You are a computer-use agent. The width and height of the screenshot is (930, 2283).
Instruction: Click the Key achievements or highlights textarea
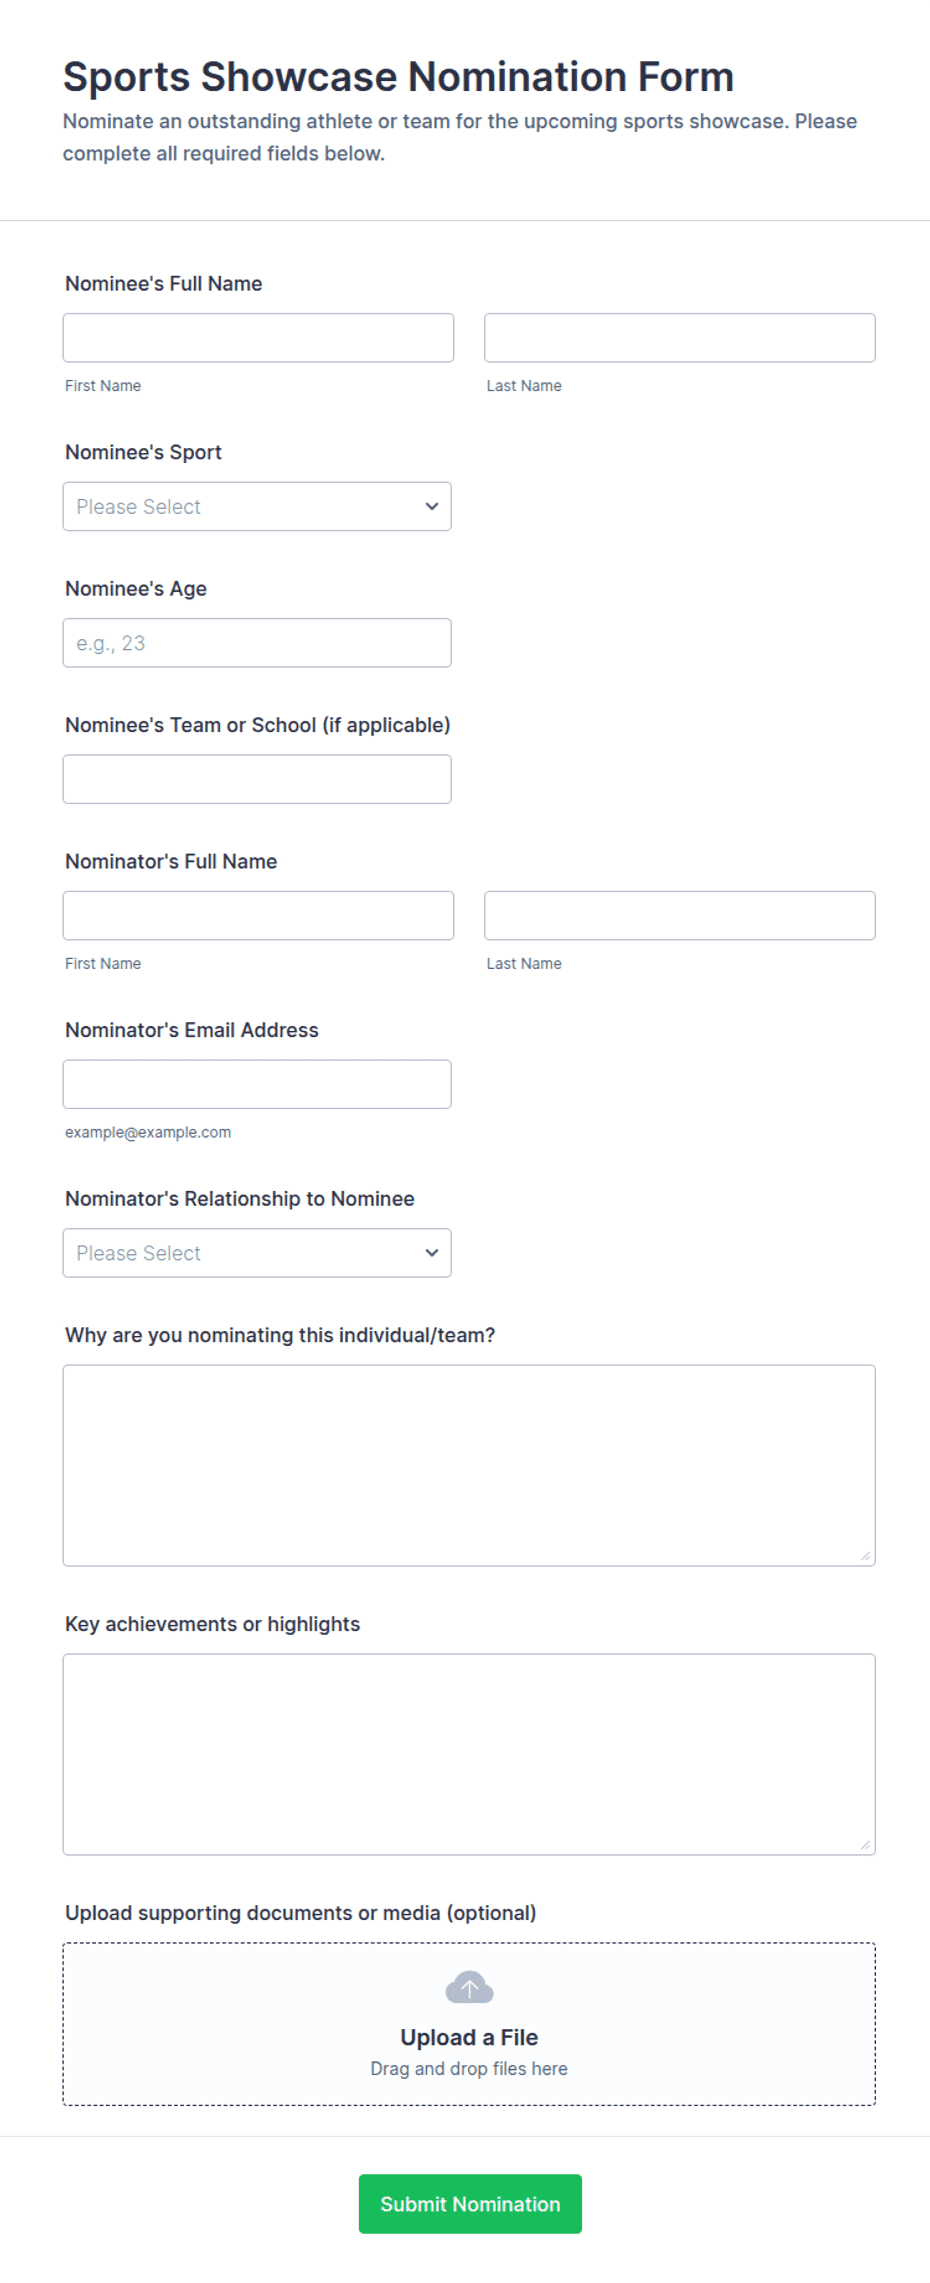tap(469, 1754)
